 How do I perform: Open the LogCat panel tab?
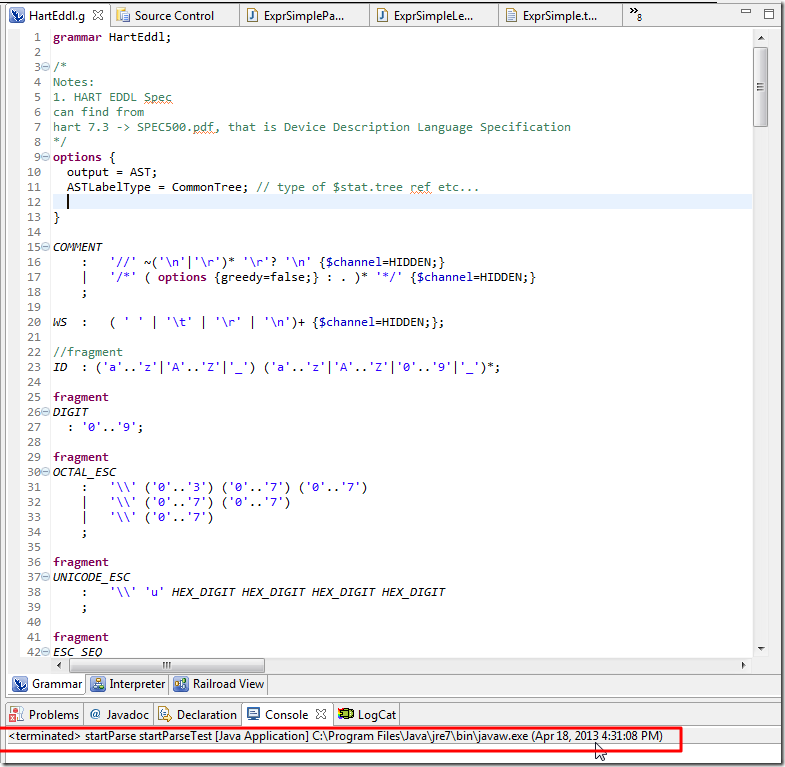(367, 714)
